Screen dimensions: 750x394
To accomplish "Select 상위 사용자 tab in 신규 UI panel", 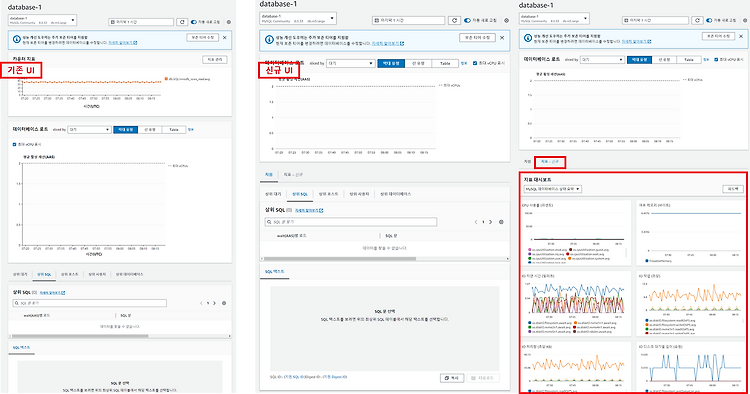I will 359,194.
